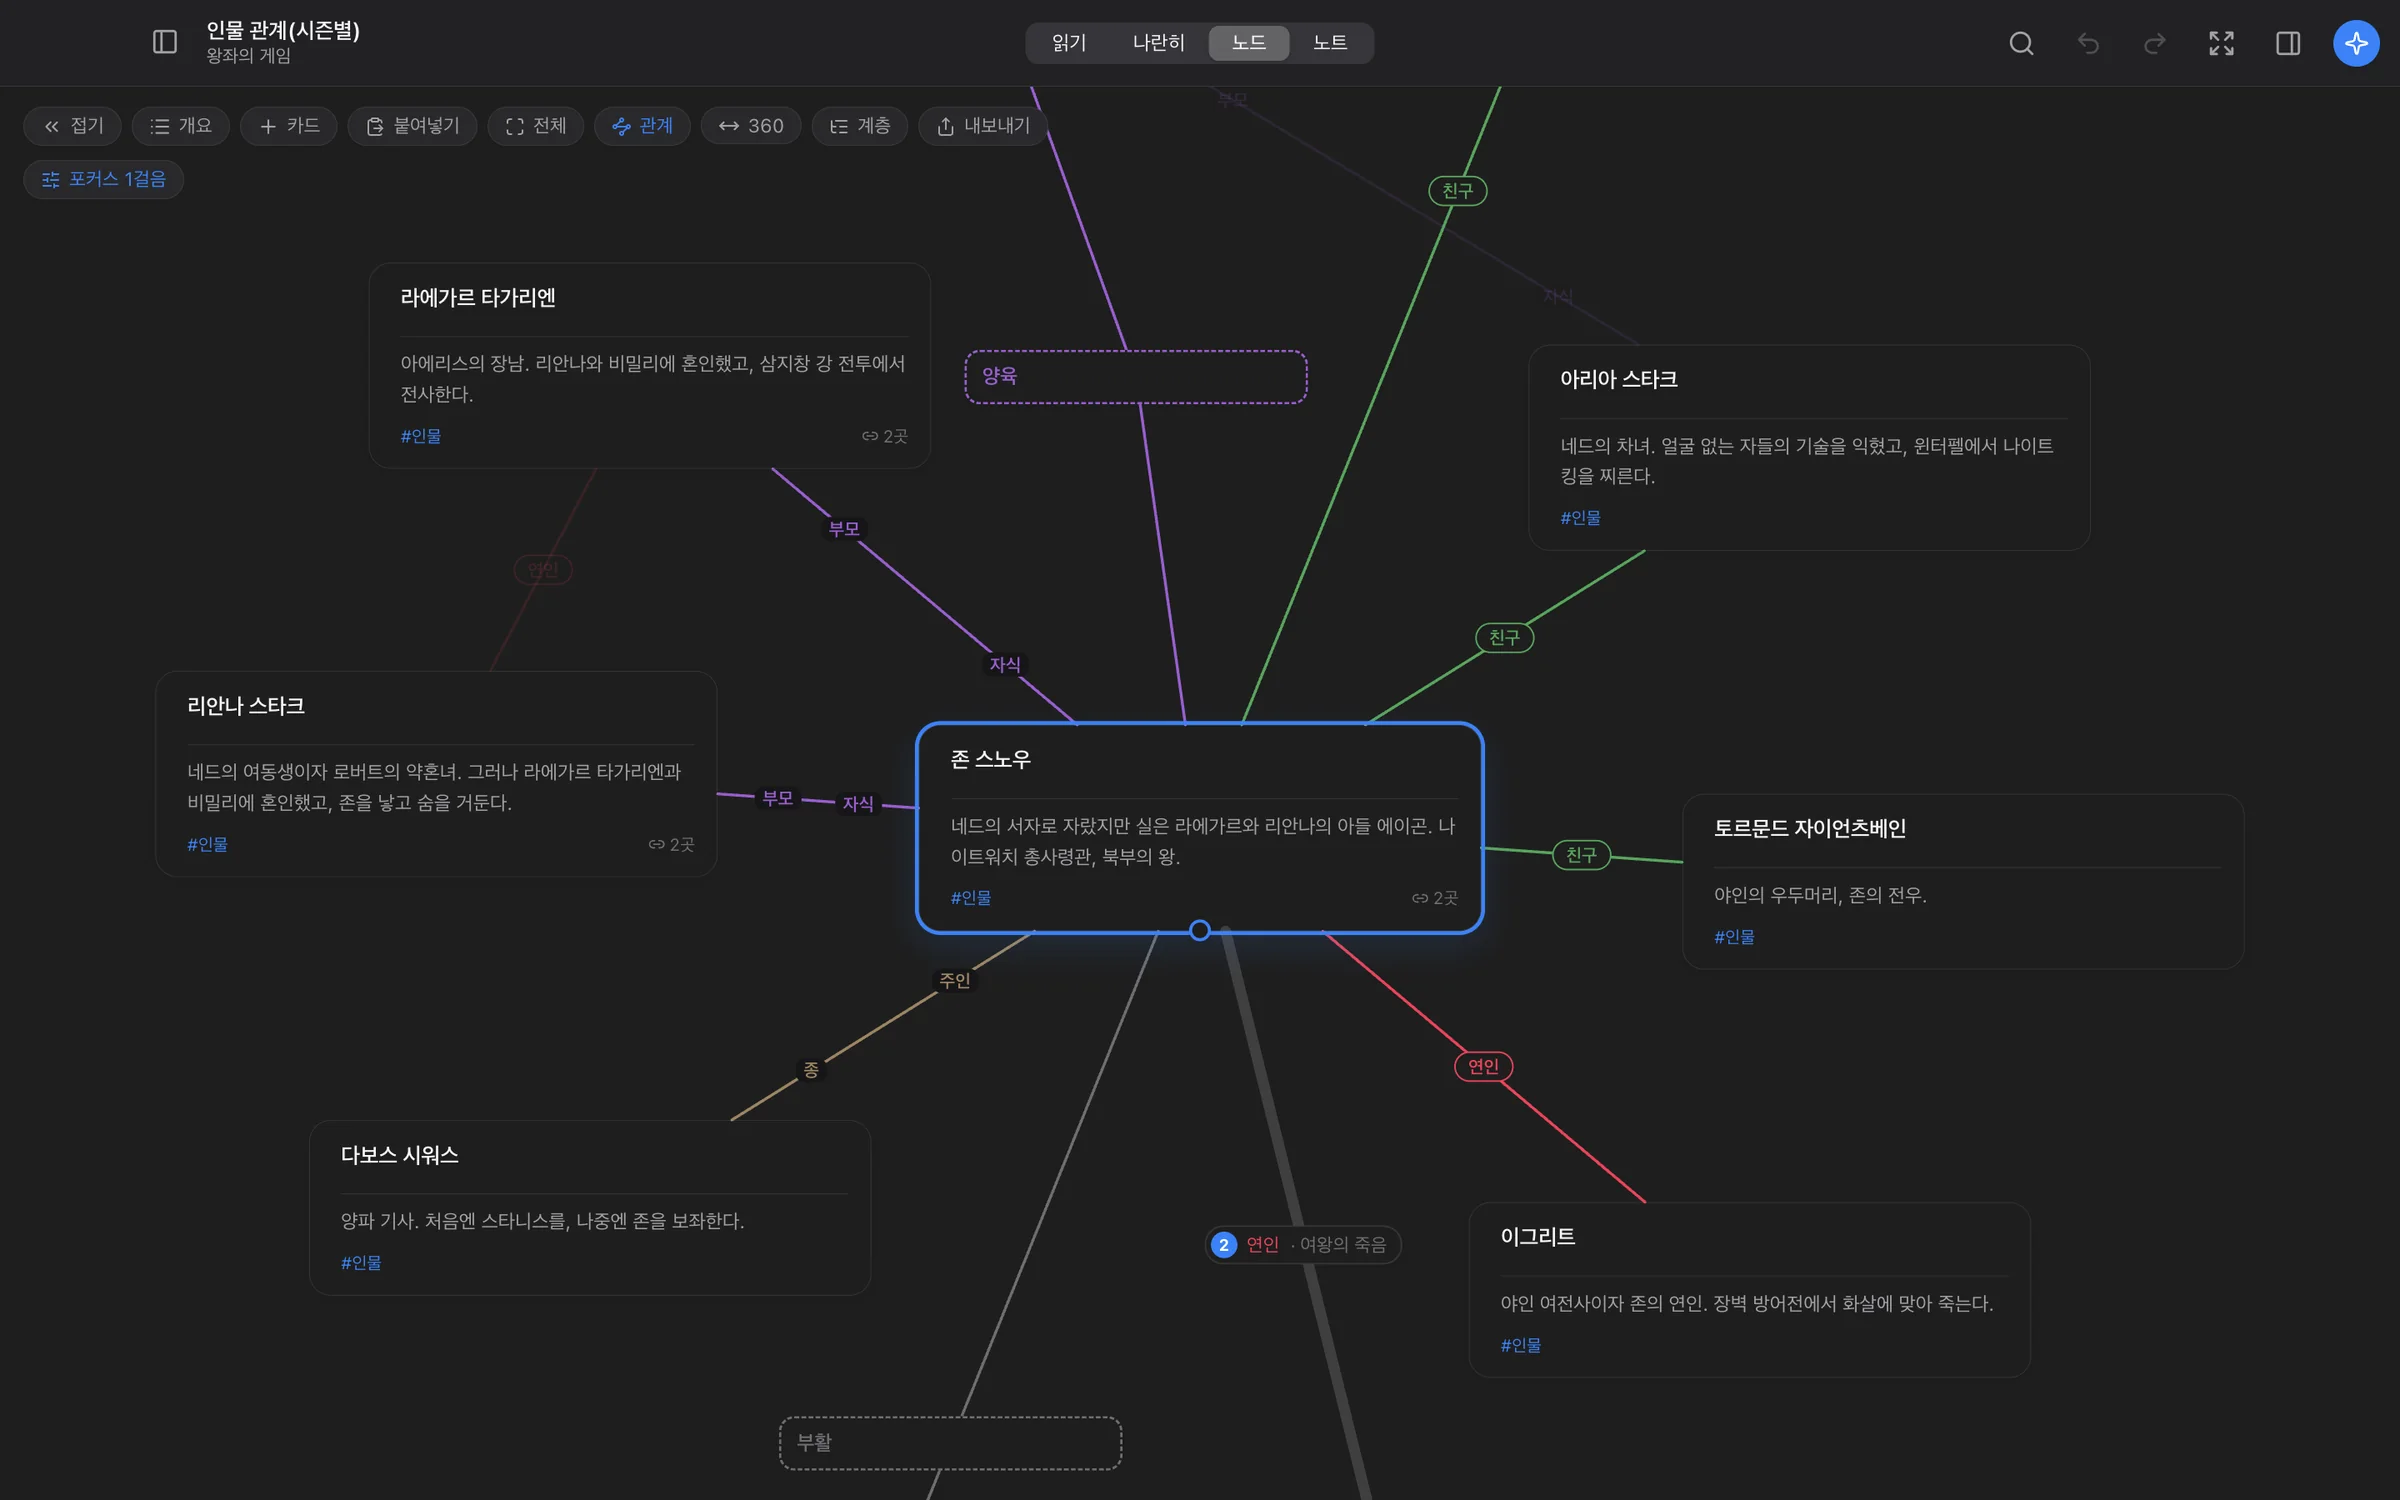Enter fullscreen with the expand arrows icon
The image size is (2400, 1500).
(x=2221, y=43)
